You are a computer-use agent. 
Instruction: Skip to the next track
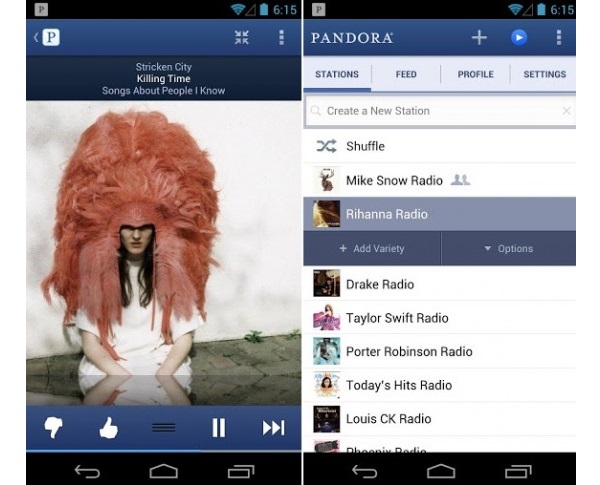tap(273, 428)
